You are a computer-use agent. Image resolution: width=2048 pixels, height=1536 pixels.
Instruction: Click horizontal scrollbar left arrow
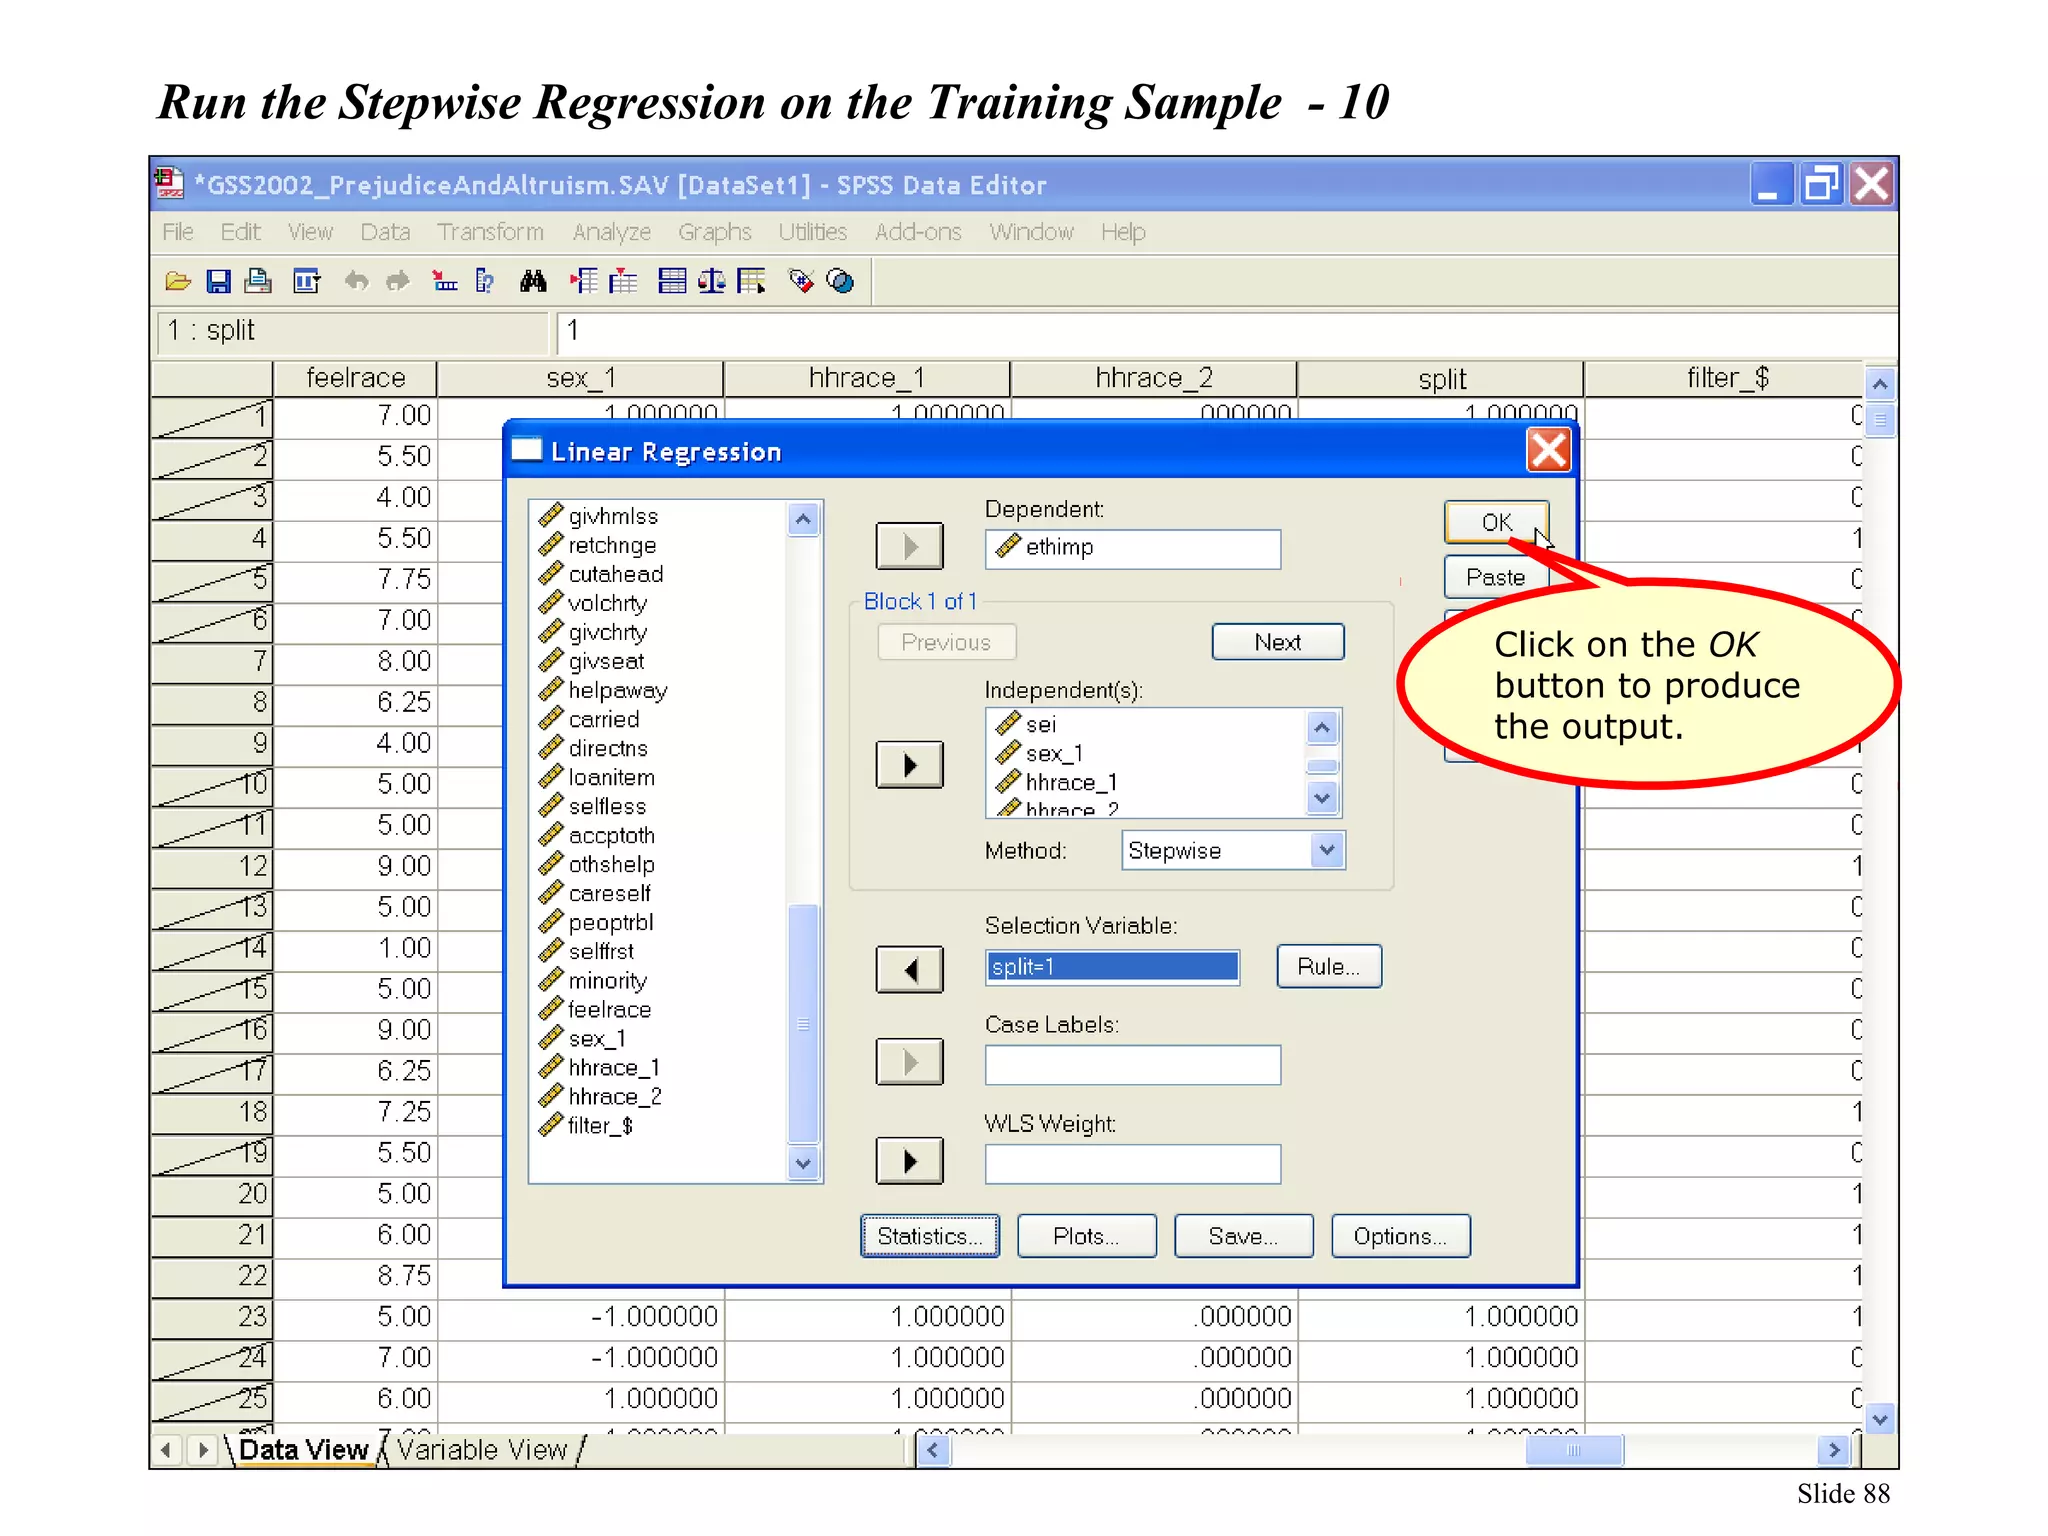point(933,1449)
